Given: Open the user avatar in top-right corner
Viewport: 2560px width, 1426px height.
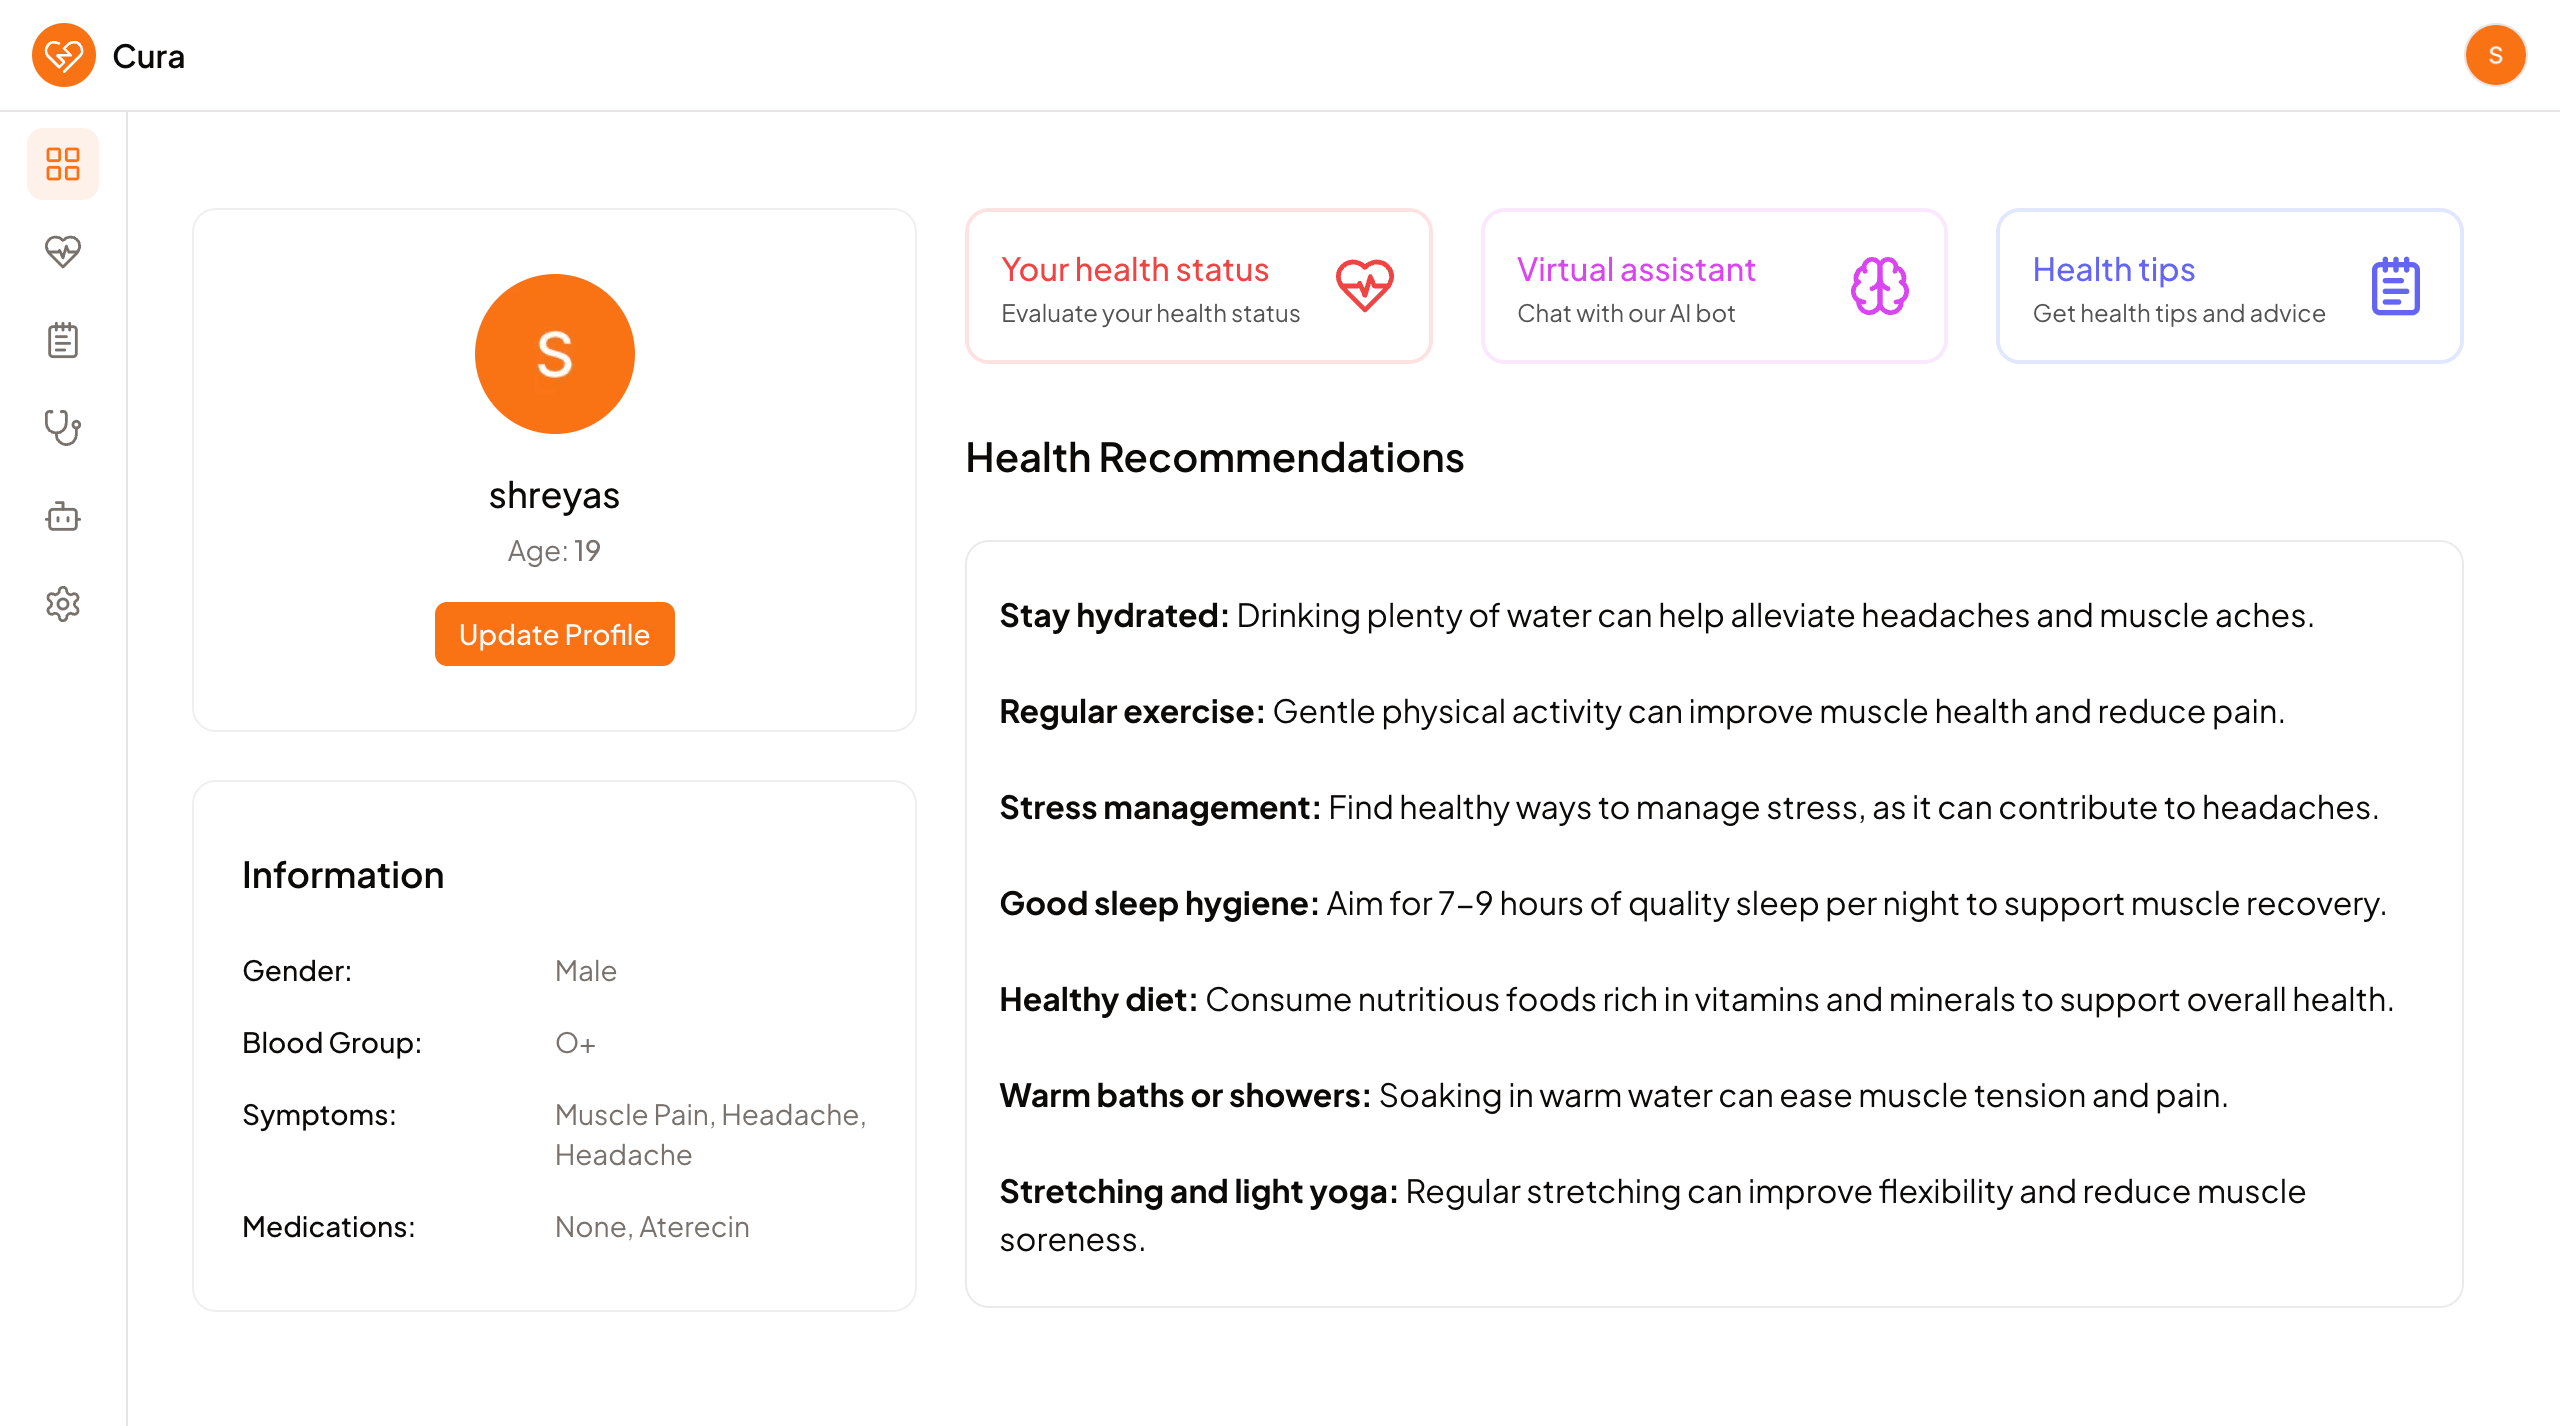Looking at the screenshot, I should click(x=2495, y=56).
